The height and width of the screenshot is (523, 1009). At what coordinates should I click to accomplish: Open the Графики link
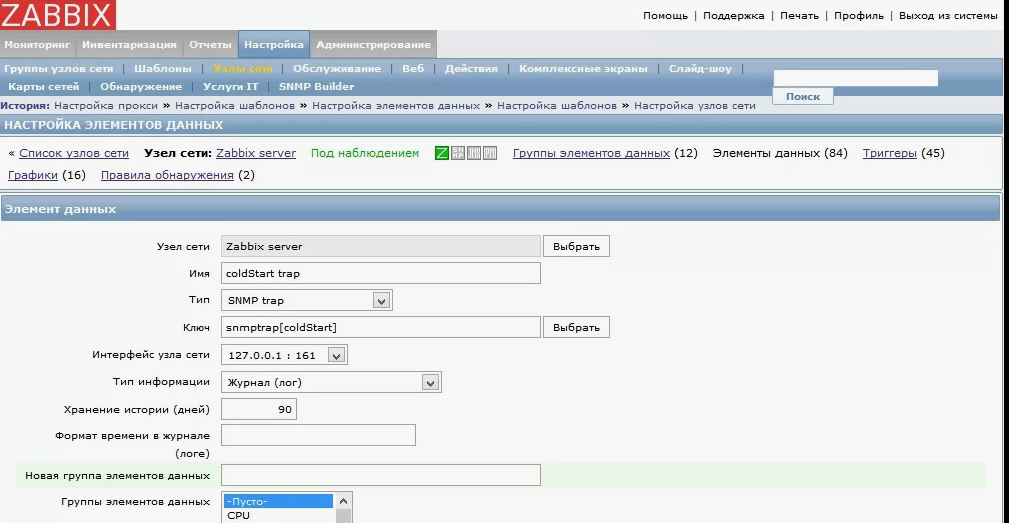pyautogui.click(x=33, y=175)
